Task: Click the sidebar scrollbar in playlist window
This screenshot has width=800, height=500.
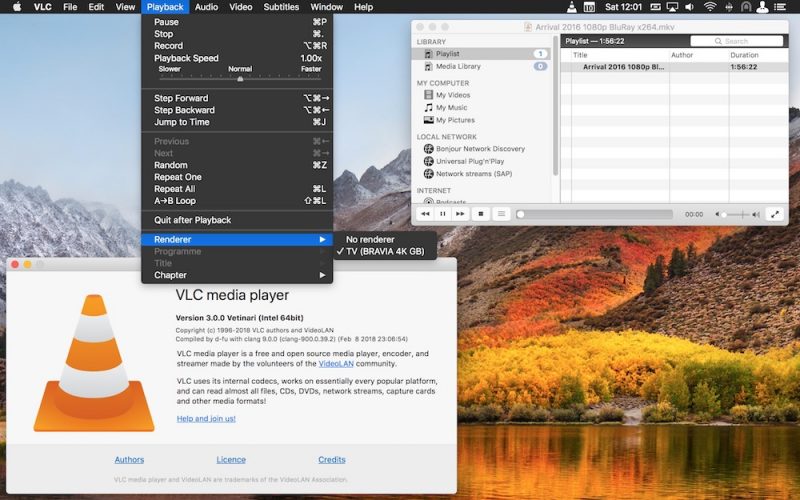Action: point(555,107)
